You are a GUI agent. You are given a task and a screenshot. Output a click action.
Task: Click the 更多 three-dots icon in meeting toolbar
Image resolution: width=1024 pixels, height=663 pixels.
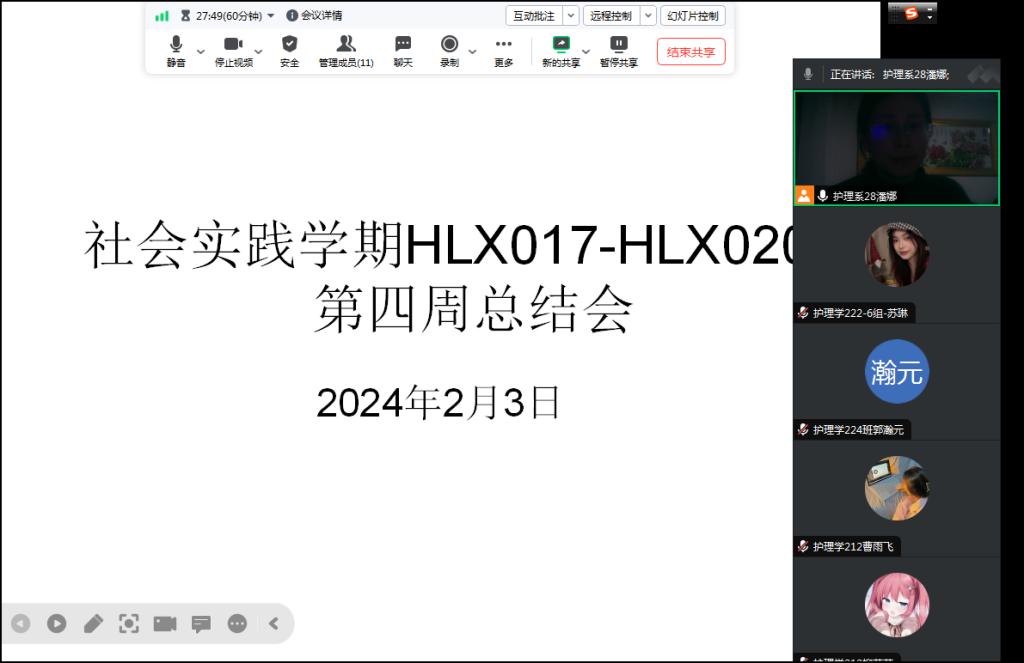503,50
